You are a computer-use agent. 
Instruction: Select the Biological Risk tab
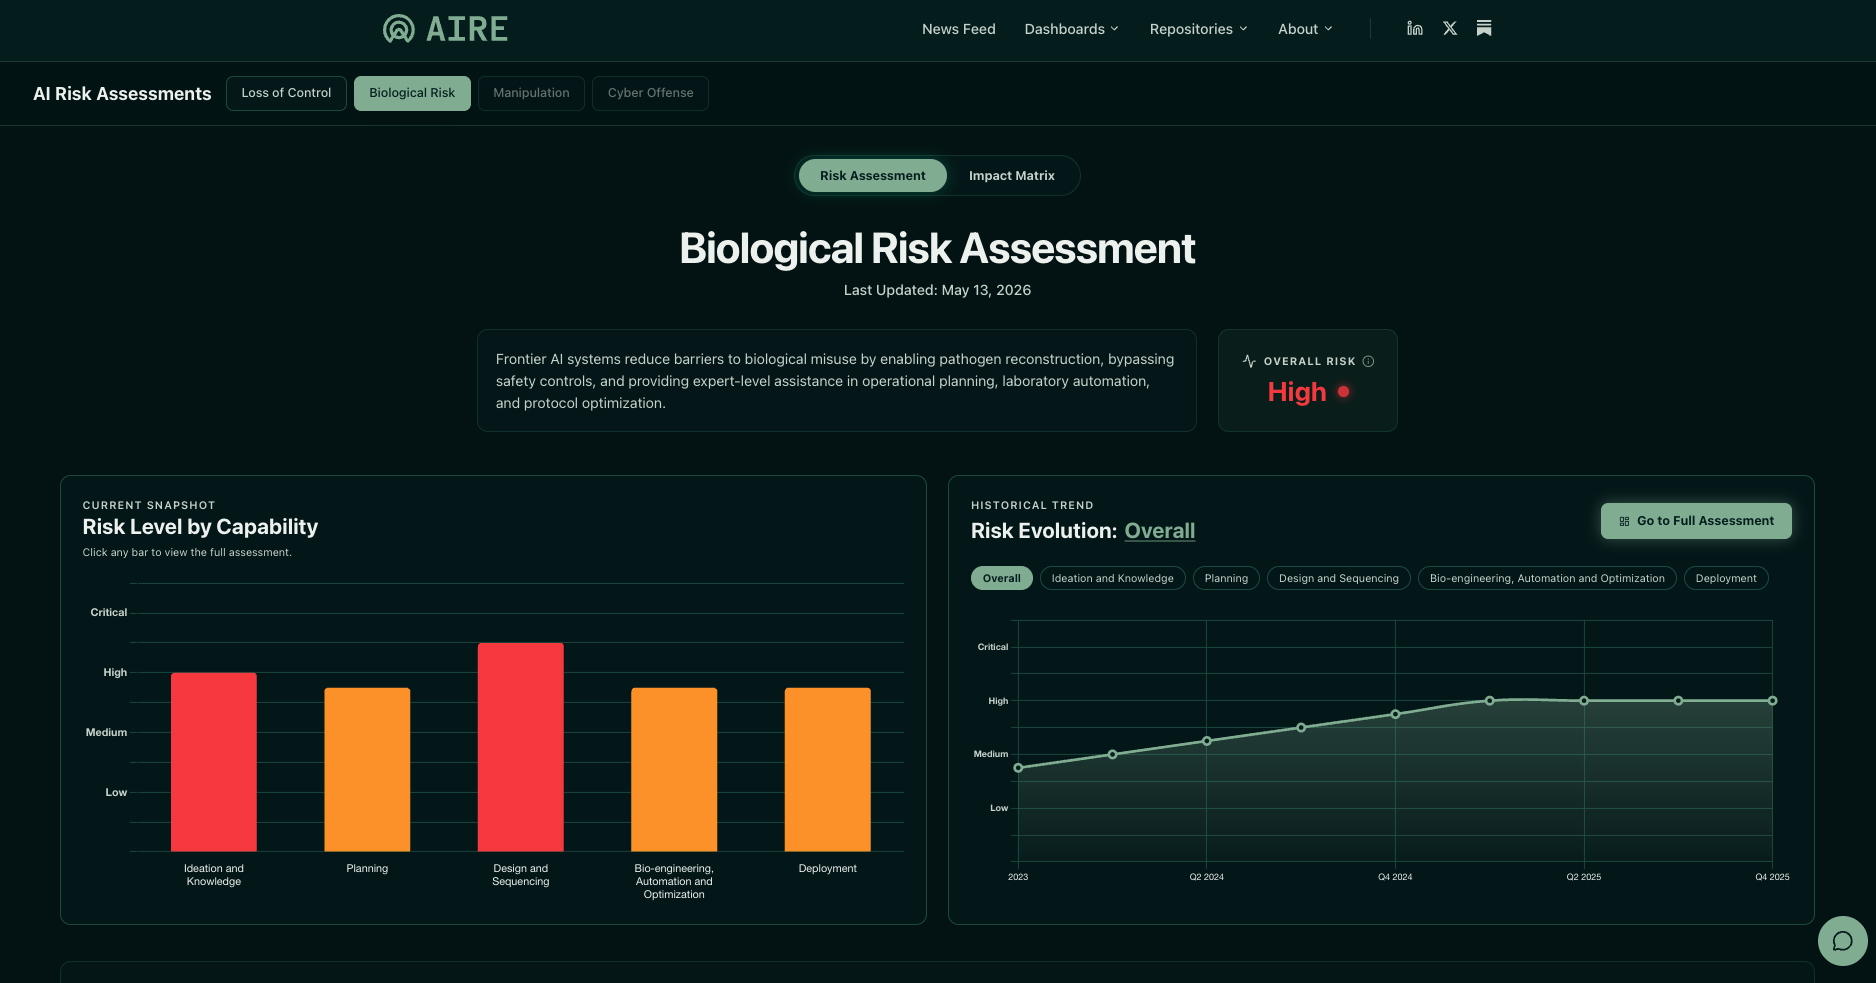pos(412,93)
